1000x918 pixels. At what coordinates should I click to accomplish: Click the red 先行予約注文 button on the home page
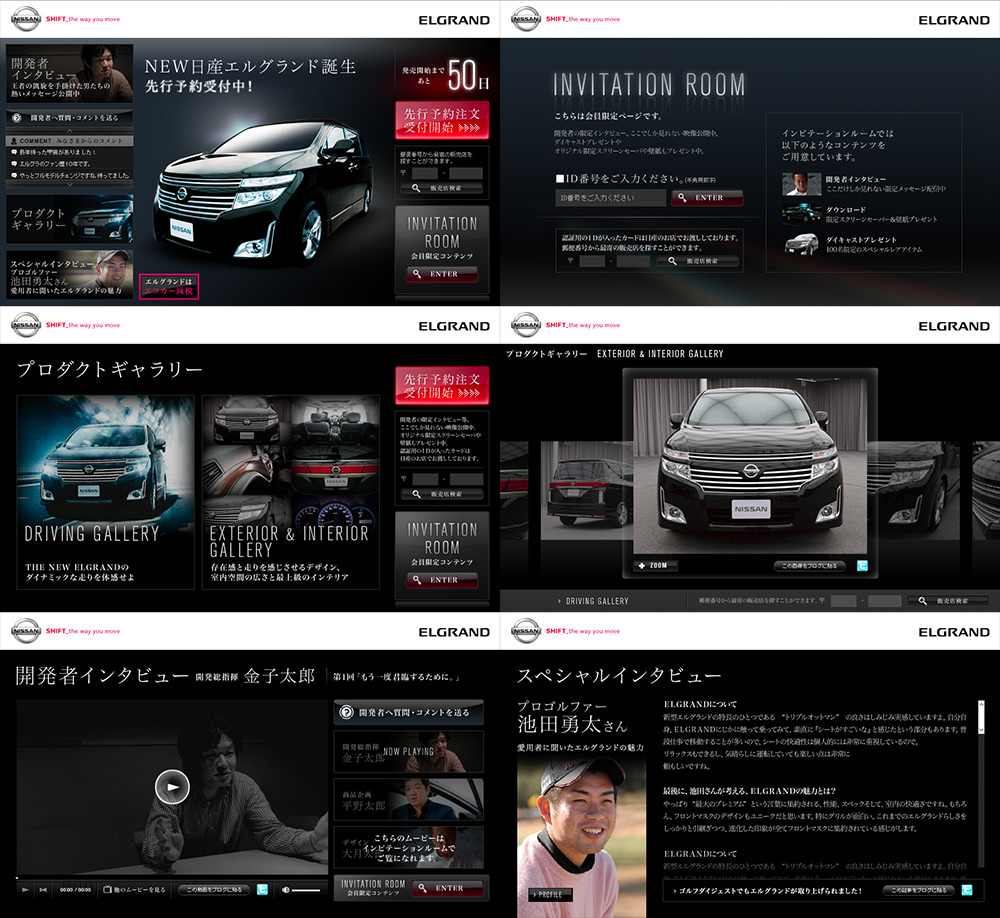pos(442,120)
